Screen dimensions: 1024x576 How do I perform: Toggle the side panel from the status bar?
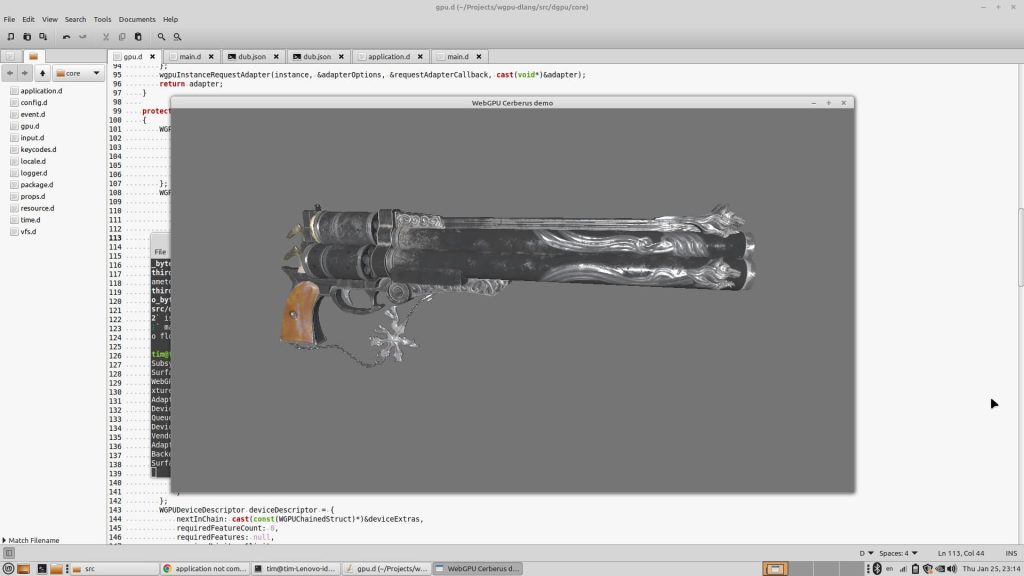click(x=8, y=553)
